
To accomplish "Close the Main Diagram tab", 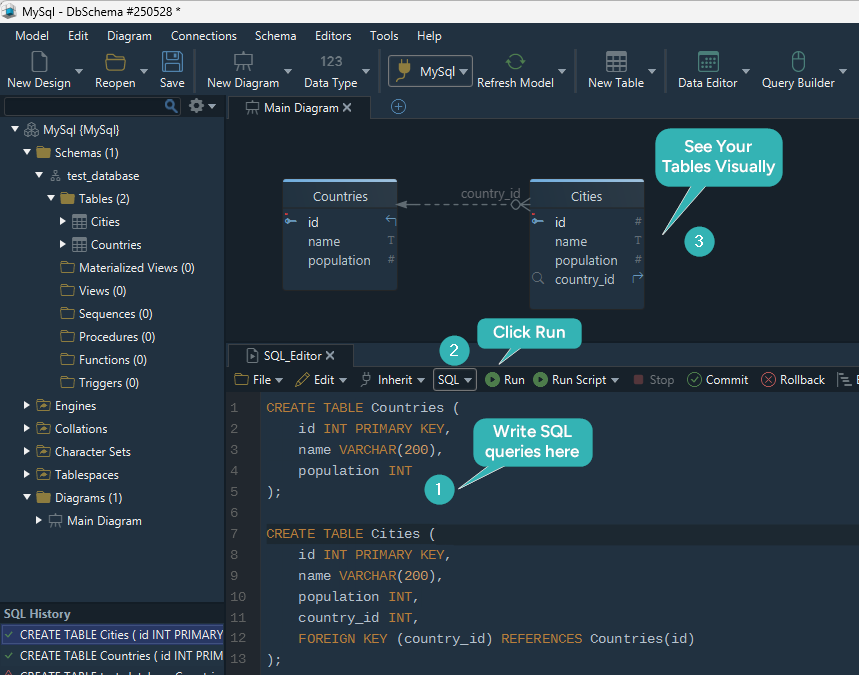I will click(347, 108).
